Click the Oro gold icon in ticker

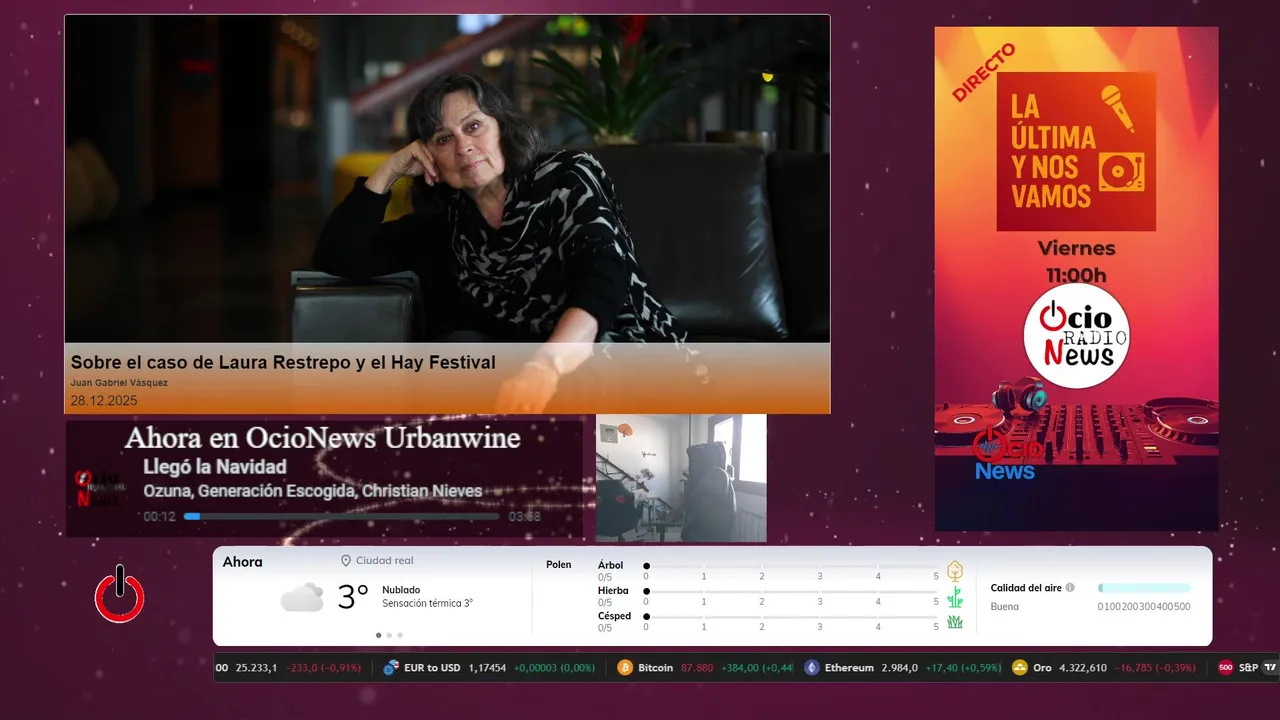pos(1020,668)
